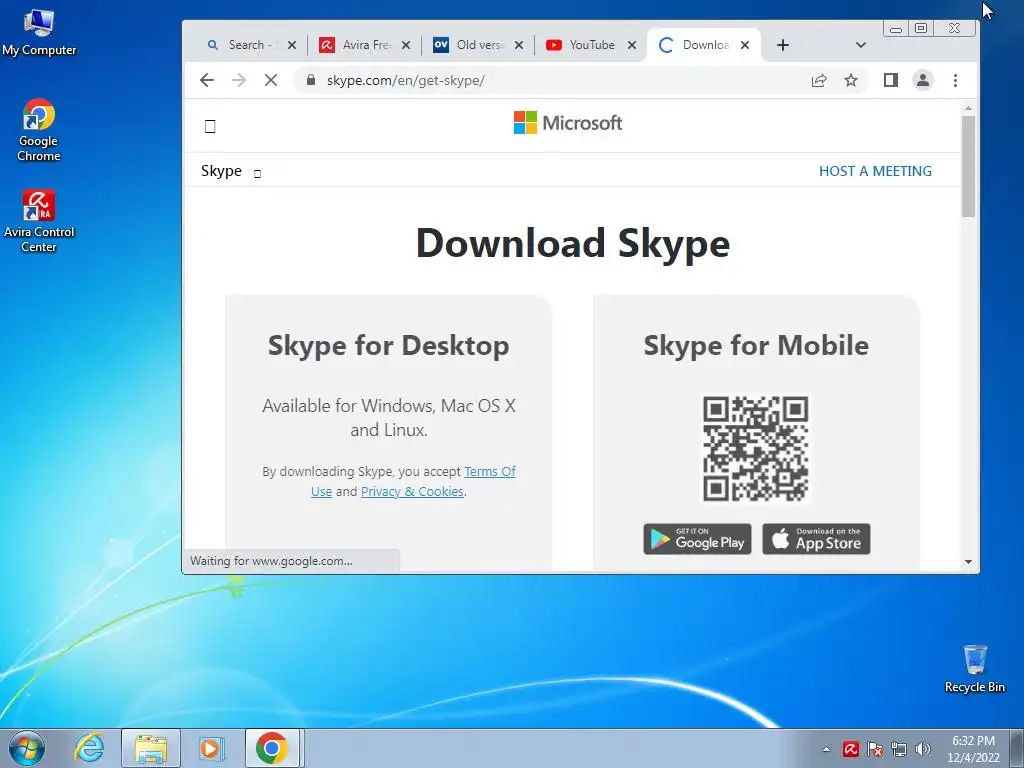Image resolution: width=1024 pixels, height=768 pixels.
Task: Open a new tab with the plus button
Action: (782, 45)
